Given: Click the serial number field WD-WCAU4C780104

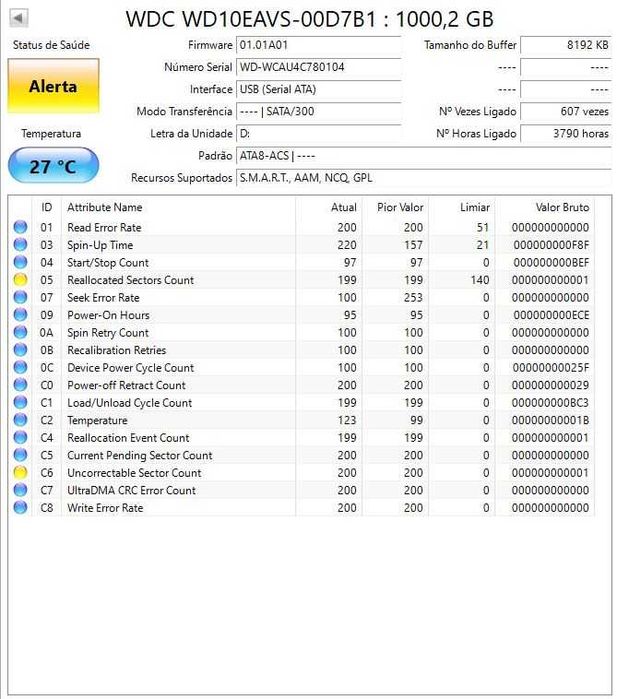Looking at the screenshot, I should coord(319,67).
